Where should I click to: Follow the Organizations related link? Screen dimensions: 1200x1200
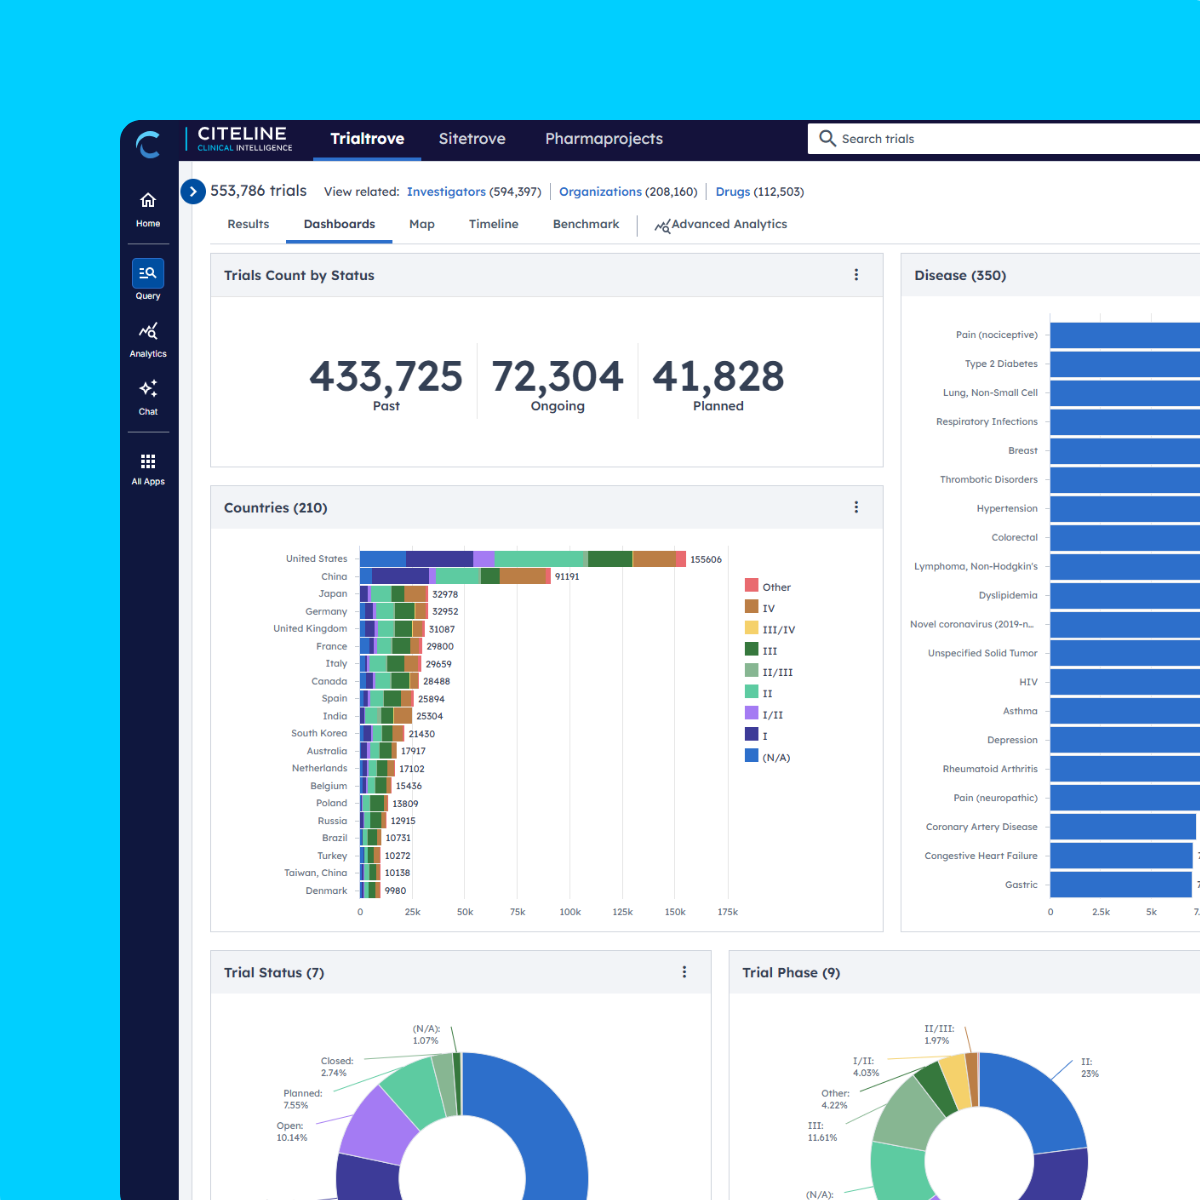[600, 191]
